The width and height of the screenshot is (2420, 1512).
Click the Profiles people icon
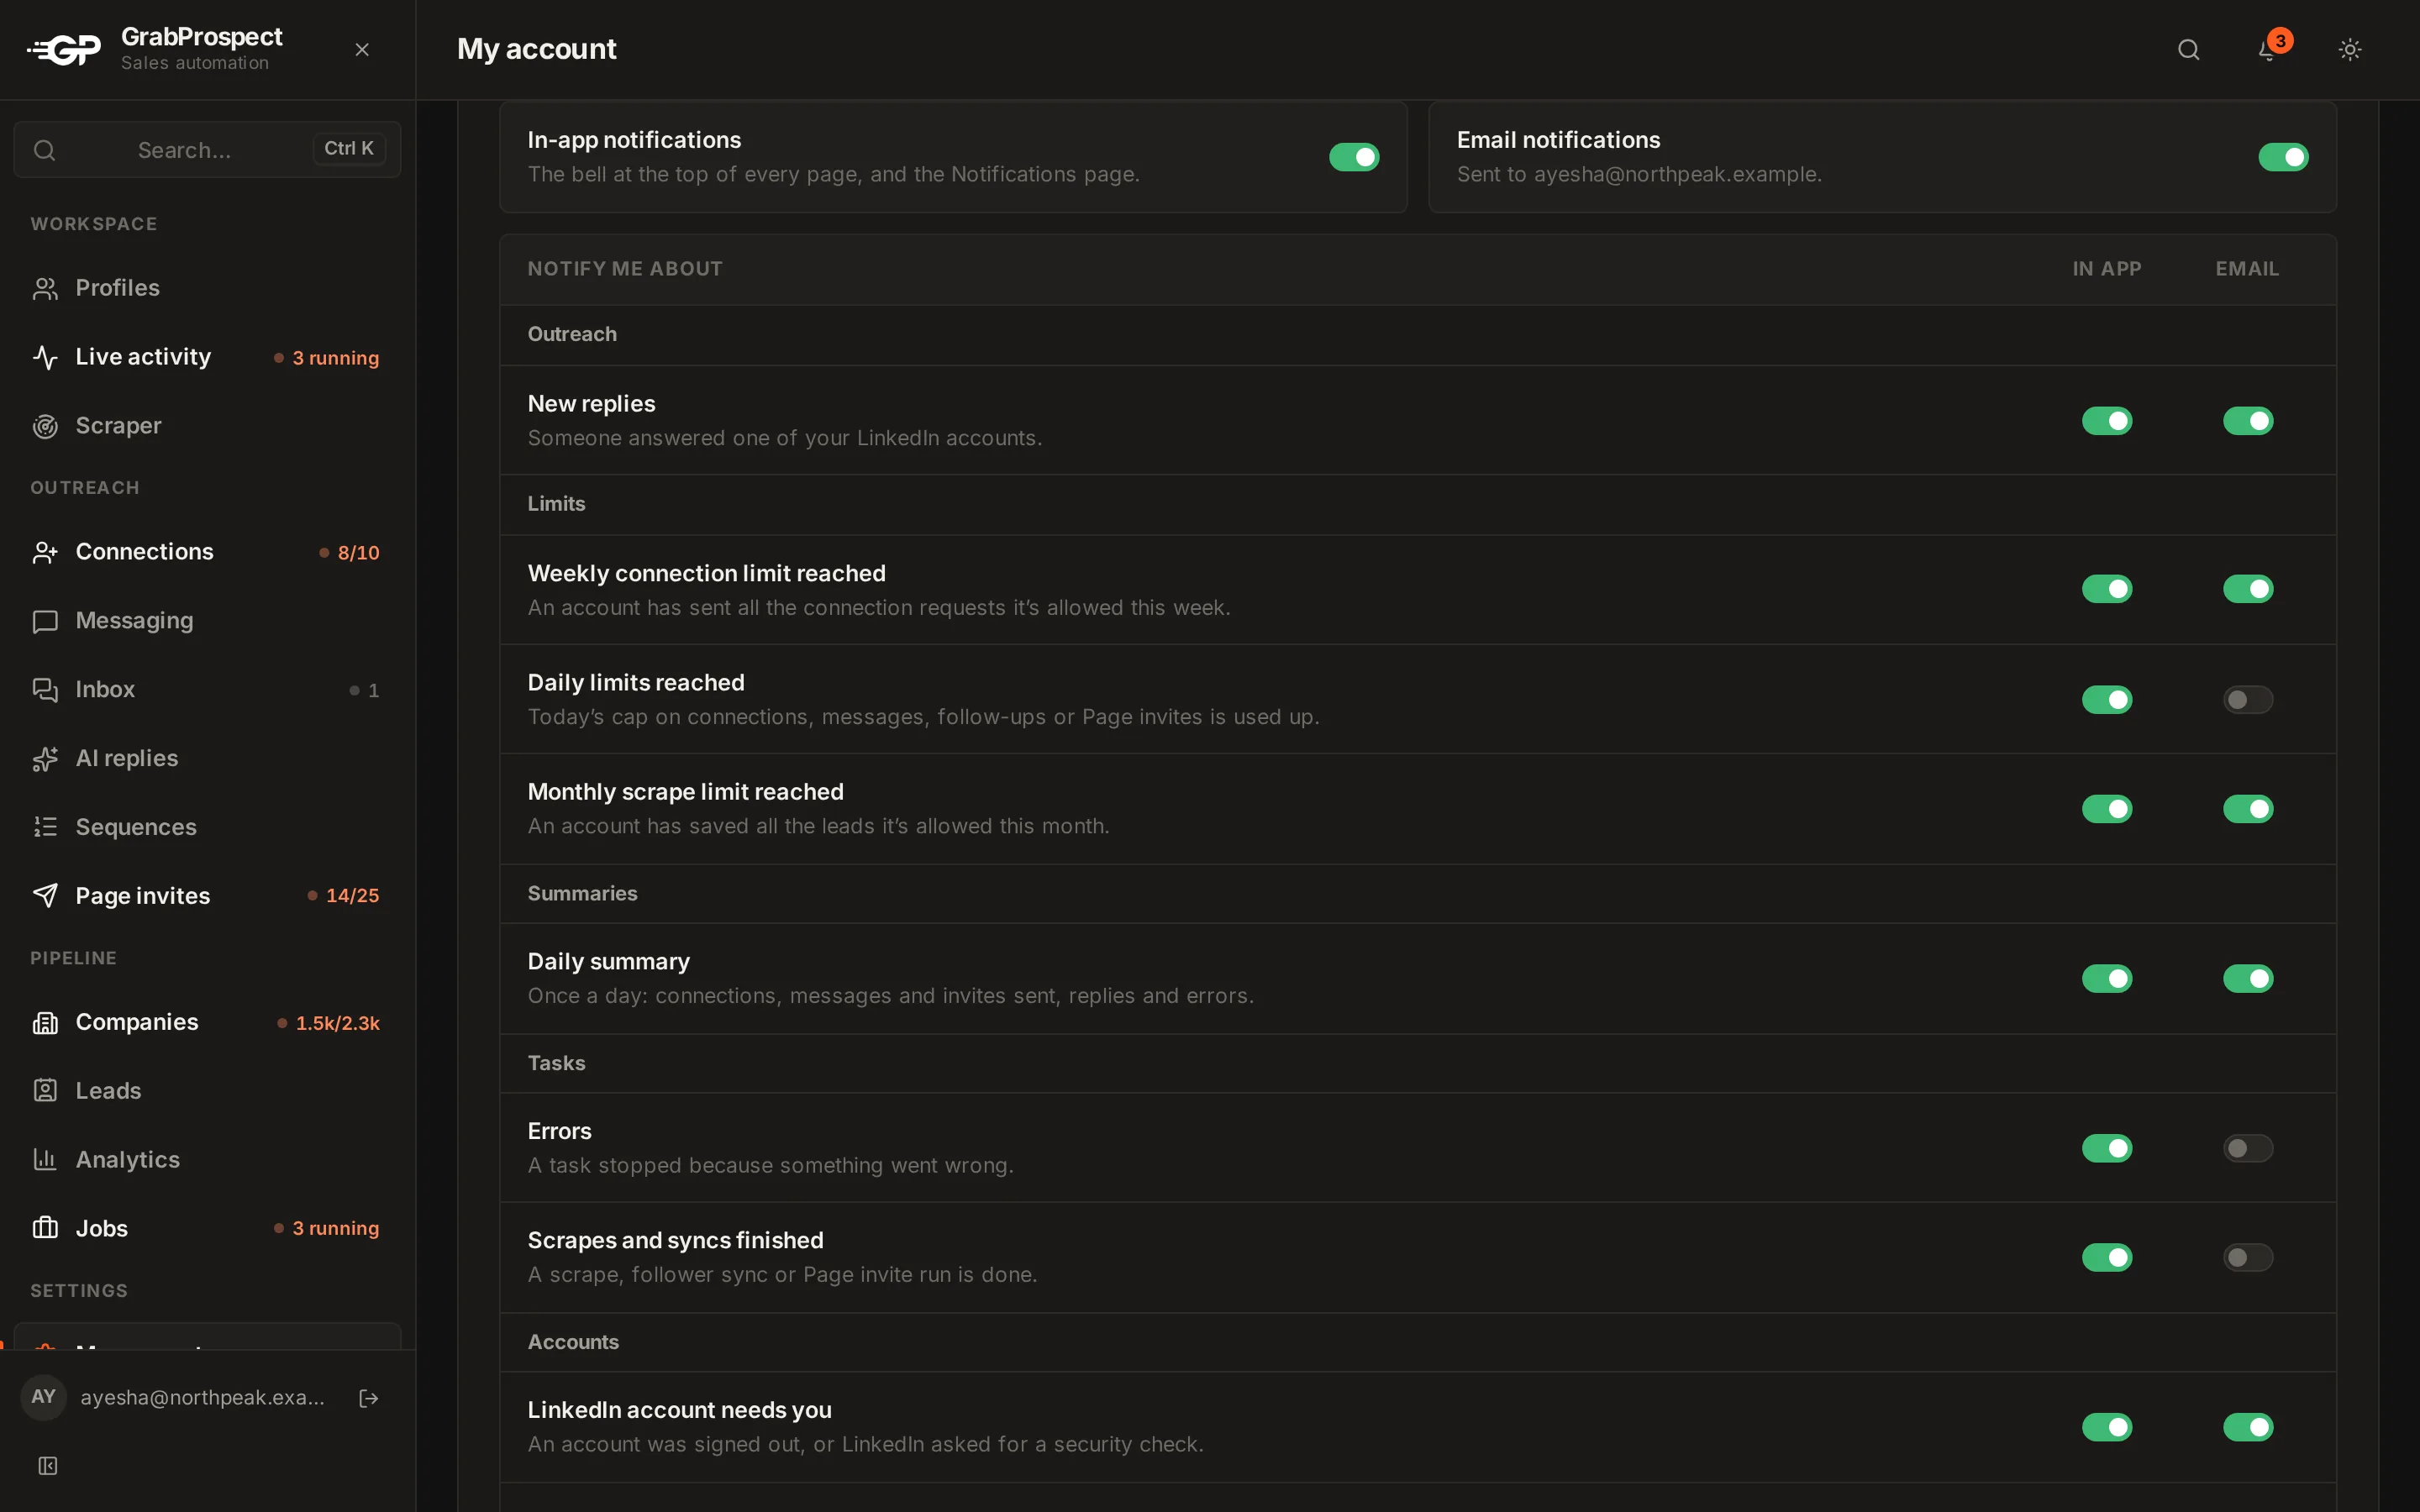[x=45, y=288]
